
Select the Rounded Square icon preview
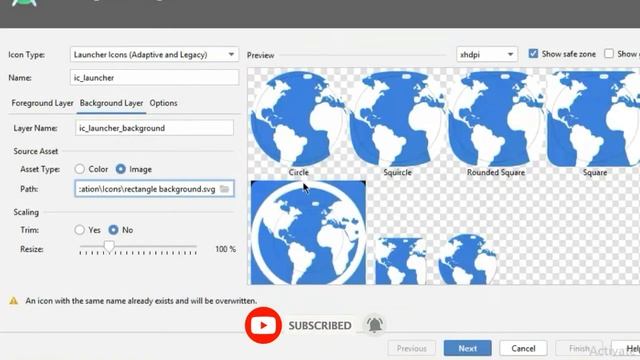pos(496,118)
